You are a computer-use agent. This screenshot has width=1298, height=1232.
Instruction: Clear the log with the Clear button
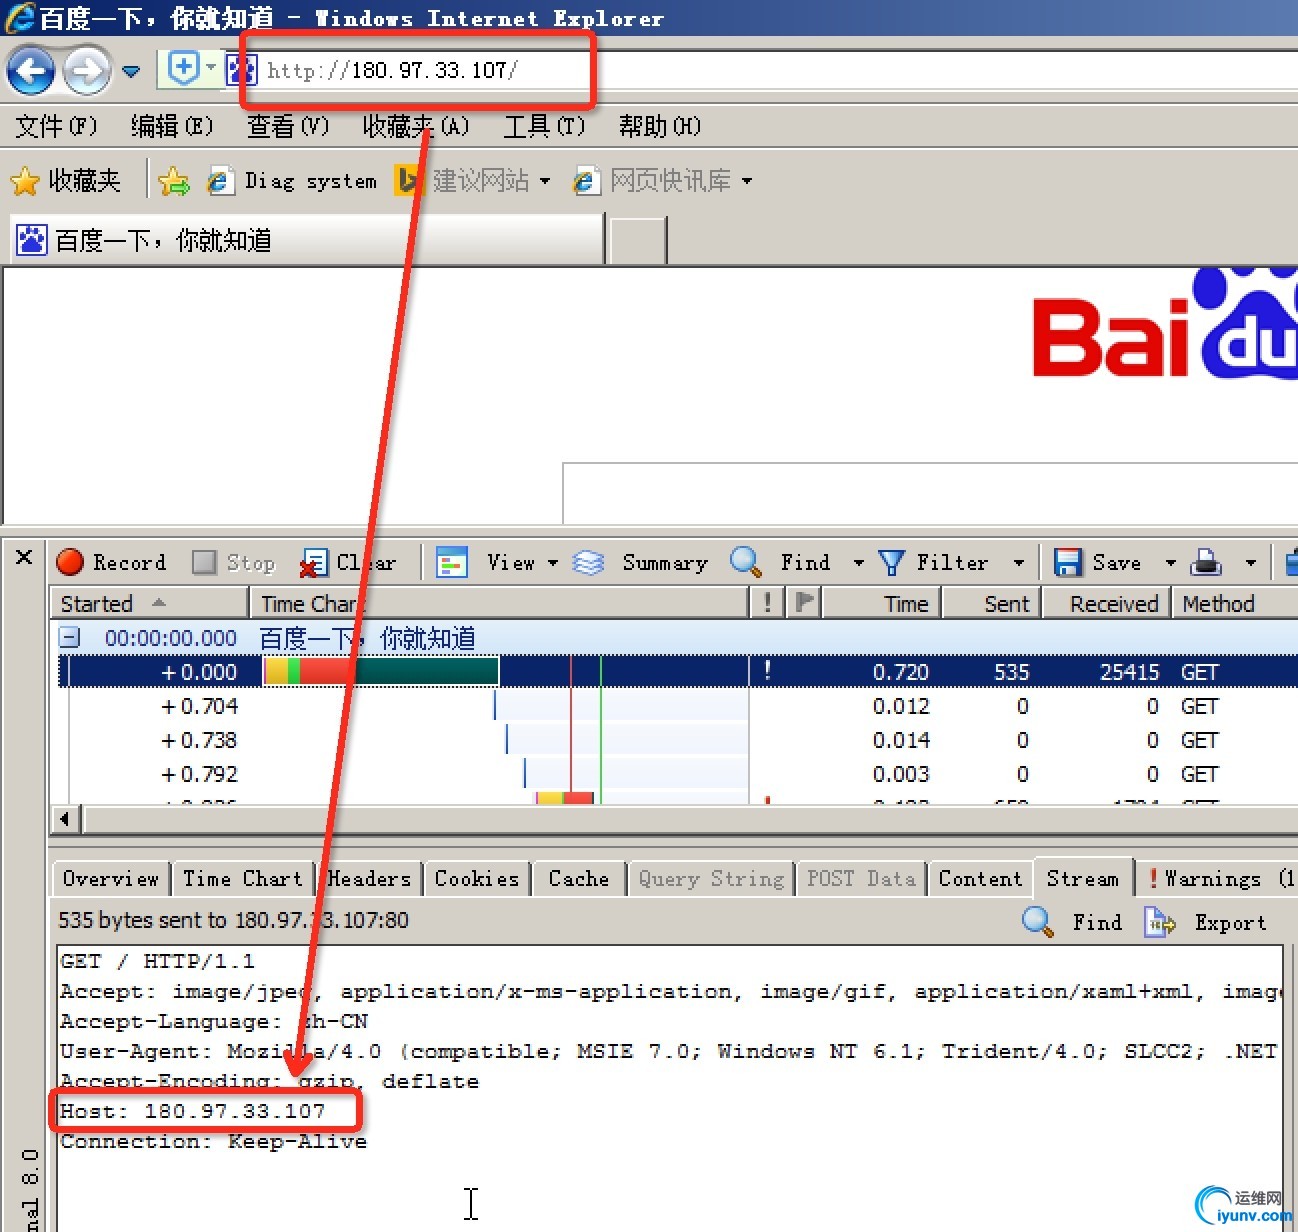coord(349,562)
